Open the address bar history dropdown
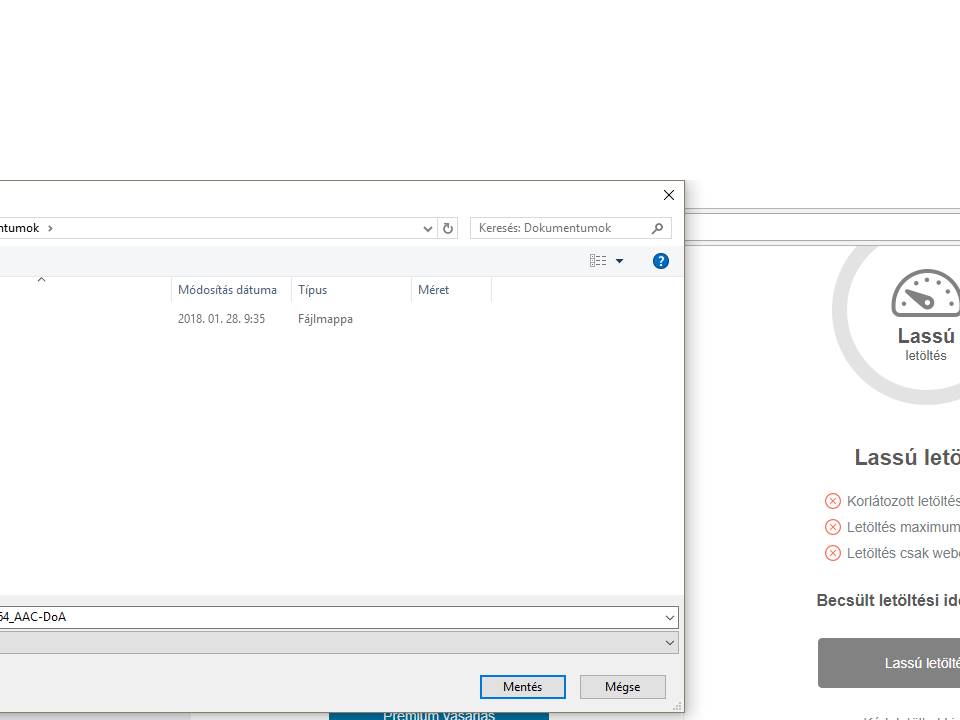960x720 pixels. tap(428, 228)
